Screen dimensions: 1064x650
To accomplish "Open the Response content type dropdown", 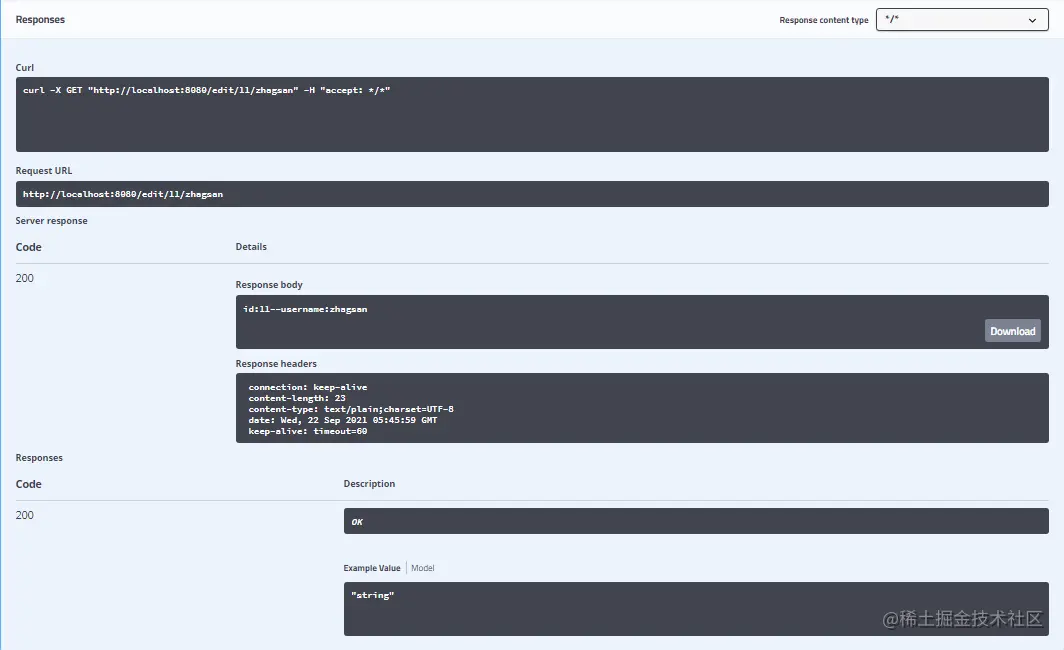I will [x=962, y=20].
